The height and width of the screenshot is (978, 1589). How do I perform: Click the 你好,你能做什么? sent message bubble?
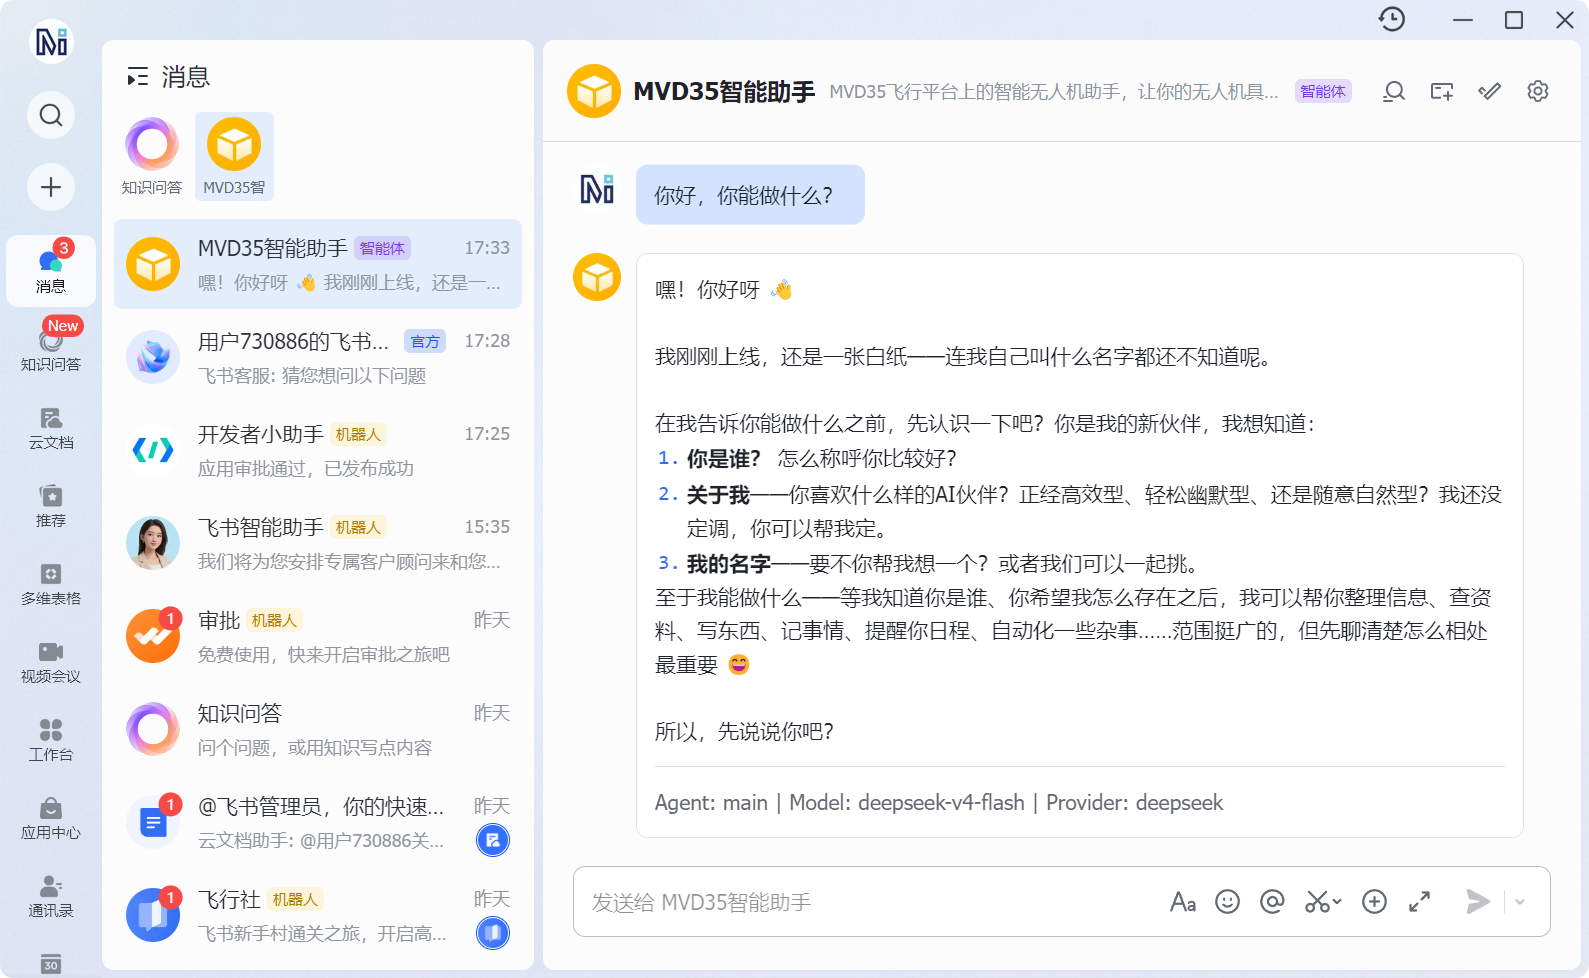point(750,195)
